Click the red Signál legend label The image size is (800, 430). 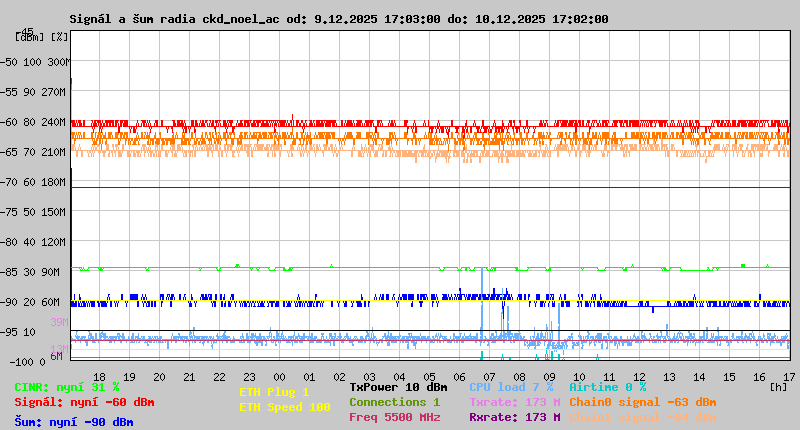[x=84, y=402]
